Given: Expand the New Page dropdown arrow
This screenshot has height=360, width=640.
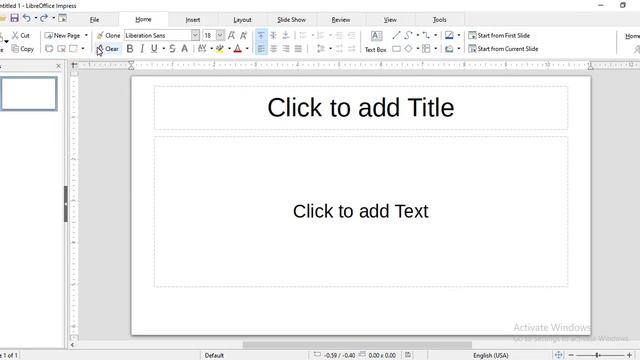Looking at the screenshot, I should click(86, 36).
